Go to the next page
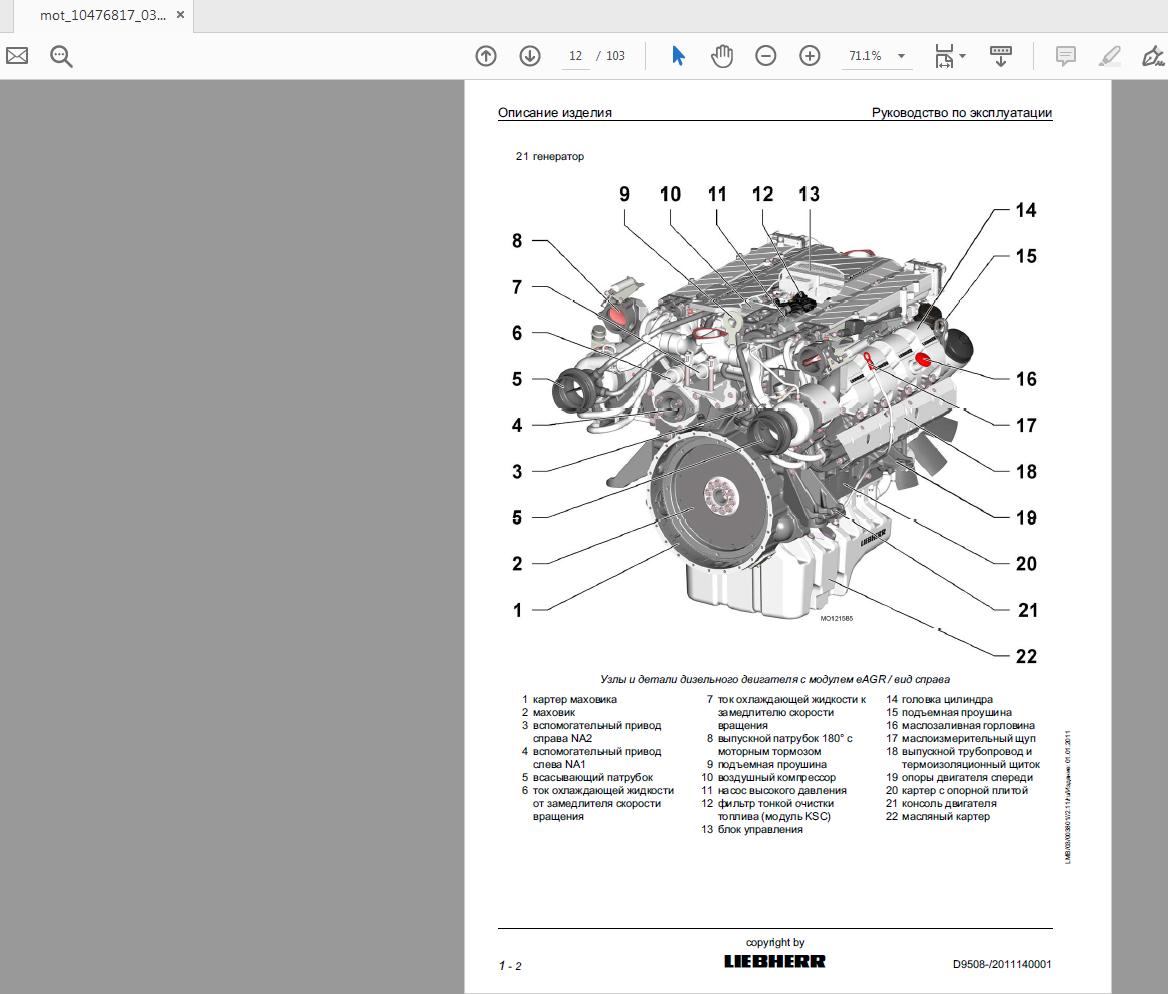The width and height of the screenshot is (1168, 994). tap(529, 56)
